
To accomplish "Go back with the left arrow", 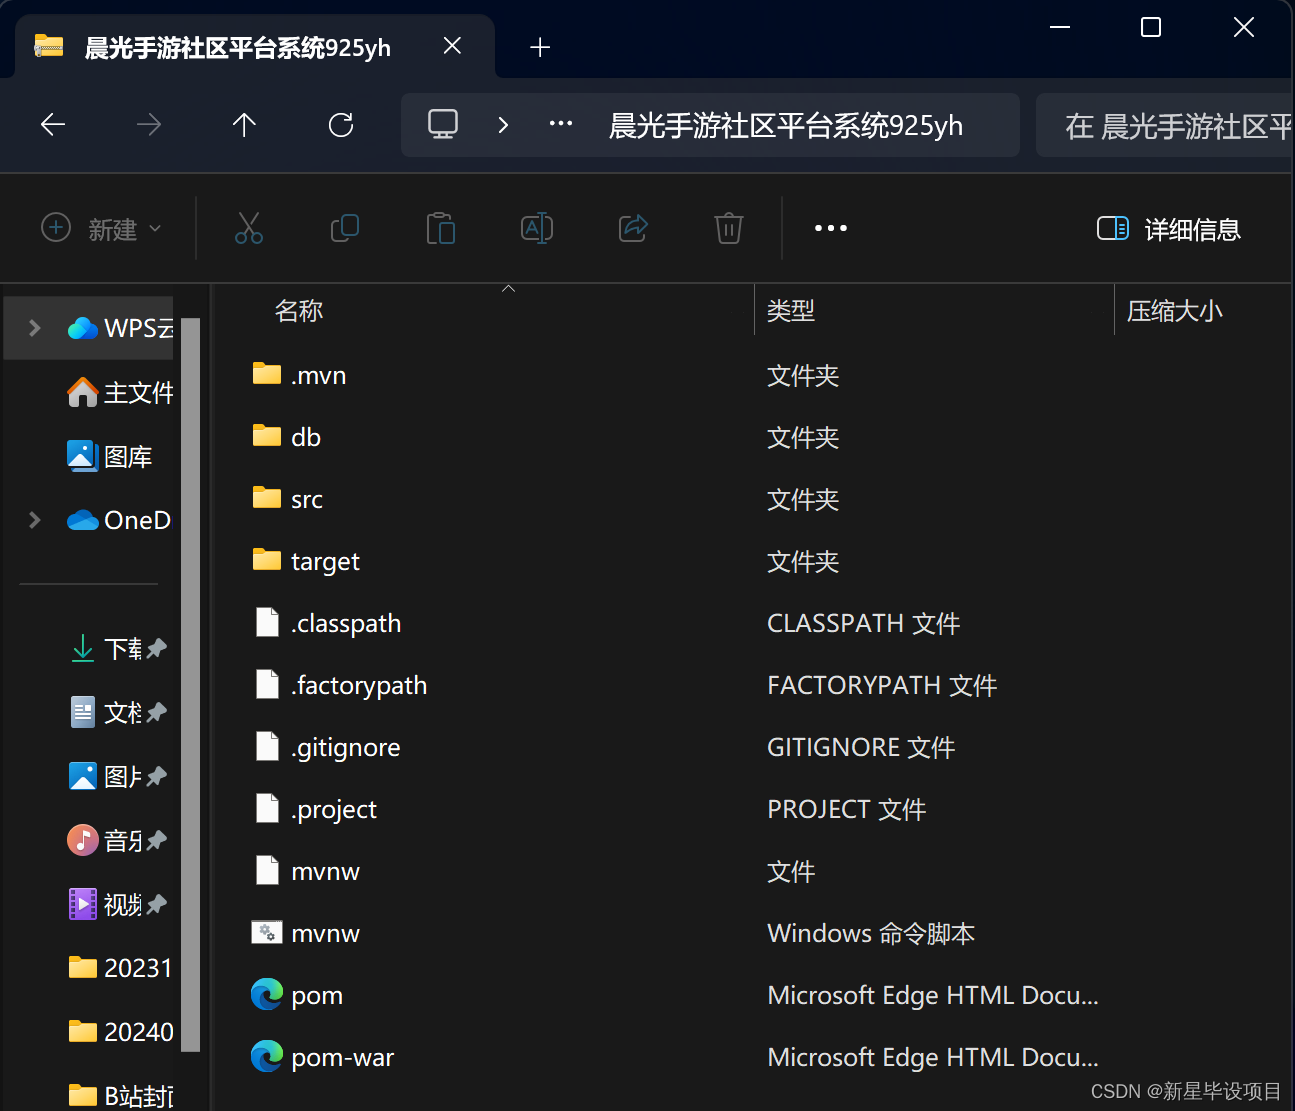I will click(53, 125).
